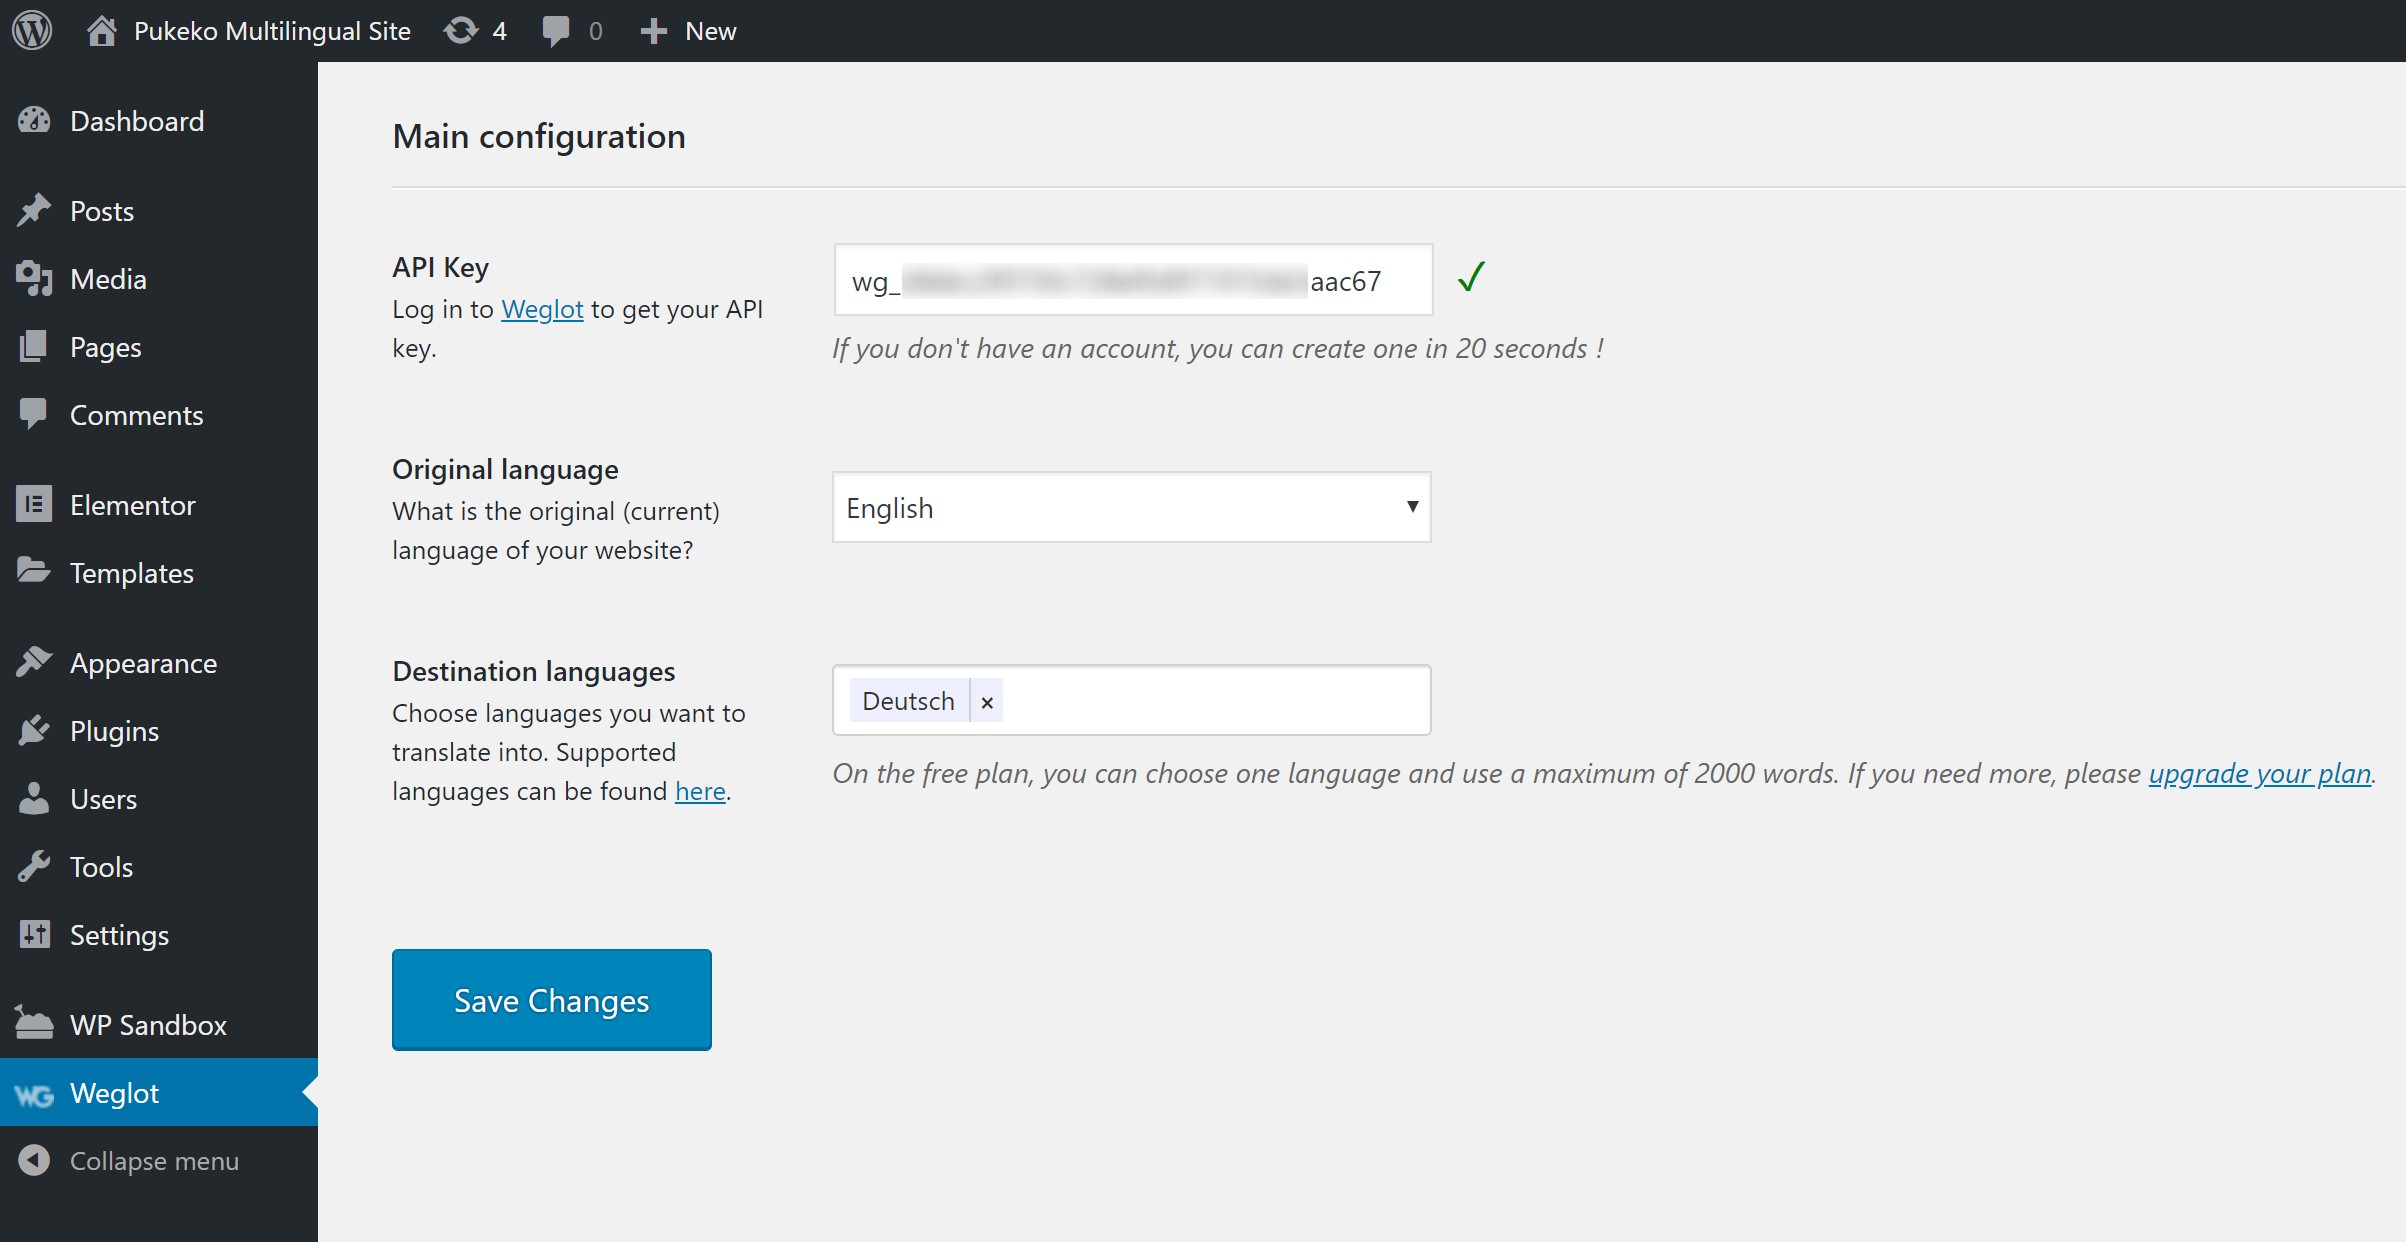Click the Original language label
Viewport: 2406px width, 1242px height.
tap(505, 470)
